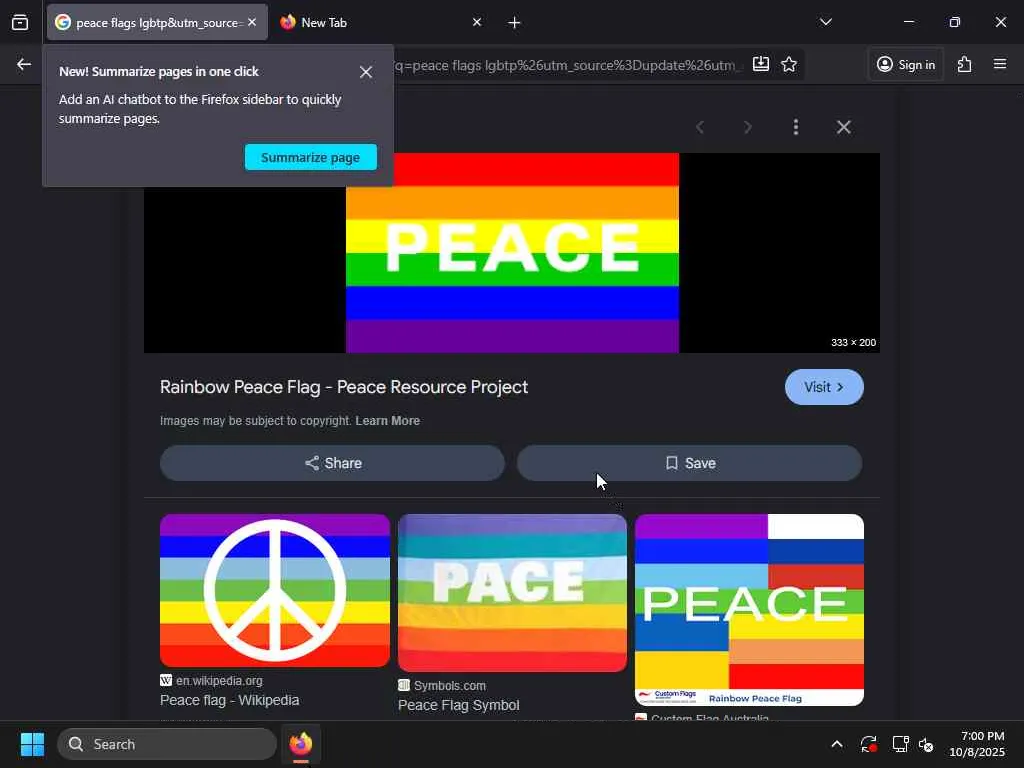Close the New Tab tab
This screenshot has width=1024, height=768.
(x=477, y=22)
